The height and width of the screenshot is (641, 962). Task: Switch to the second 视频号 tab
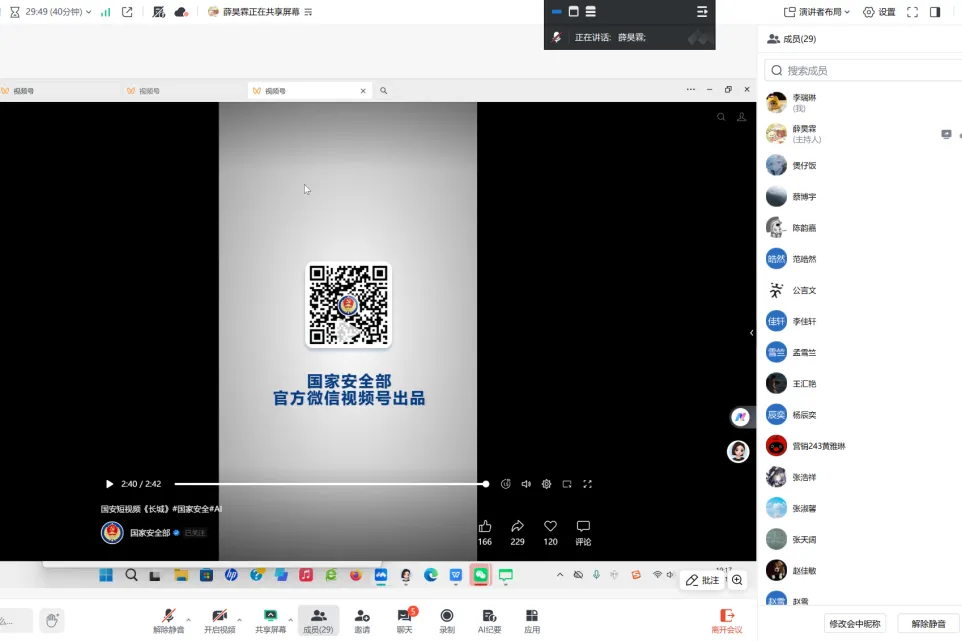coord(185,91)
